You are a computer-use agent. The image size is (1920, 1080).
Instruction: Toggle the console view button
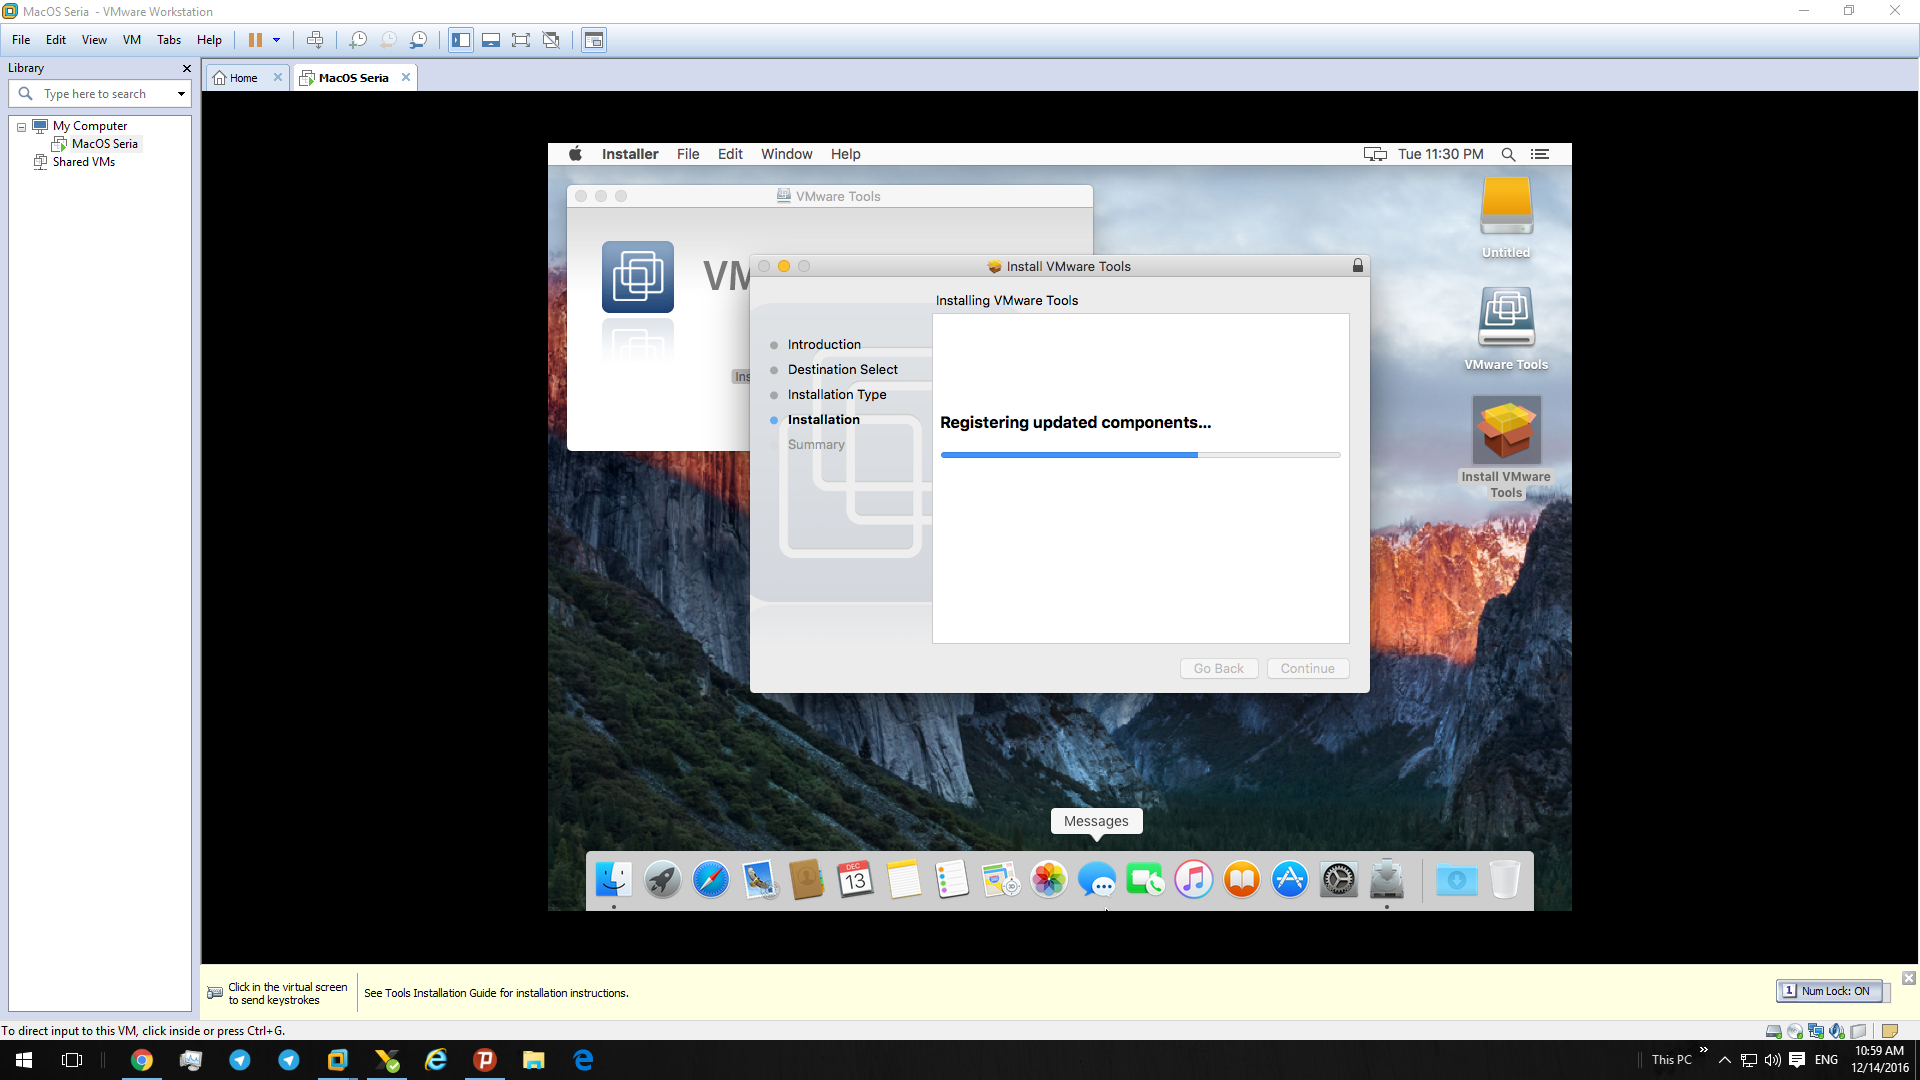[x=594, y=40]
